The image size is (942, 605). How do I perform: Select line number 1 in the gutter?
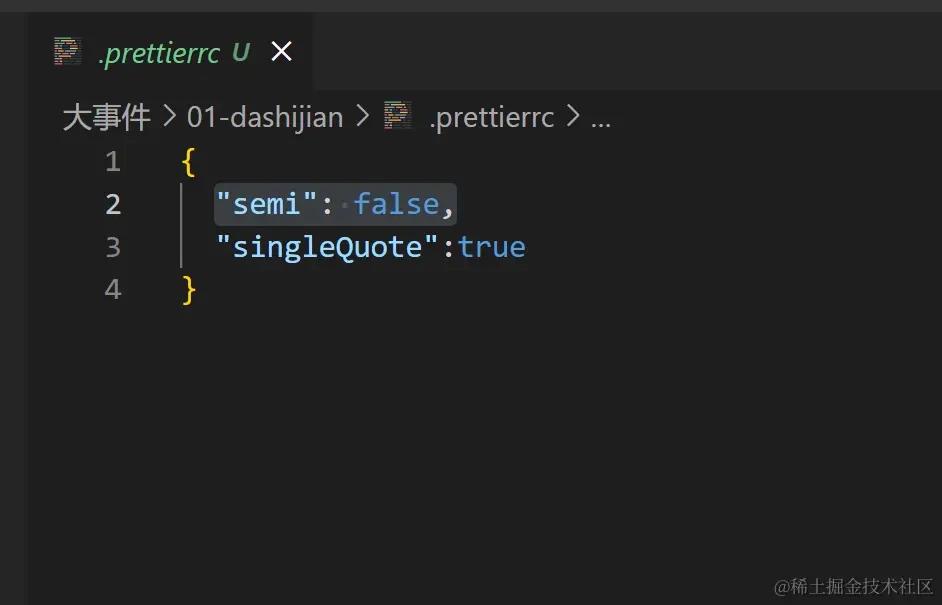pos(112,161)
